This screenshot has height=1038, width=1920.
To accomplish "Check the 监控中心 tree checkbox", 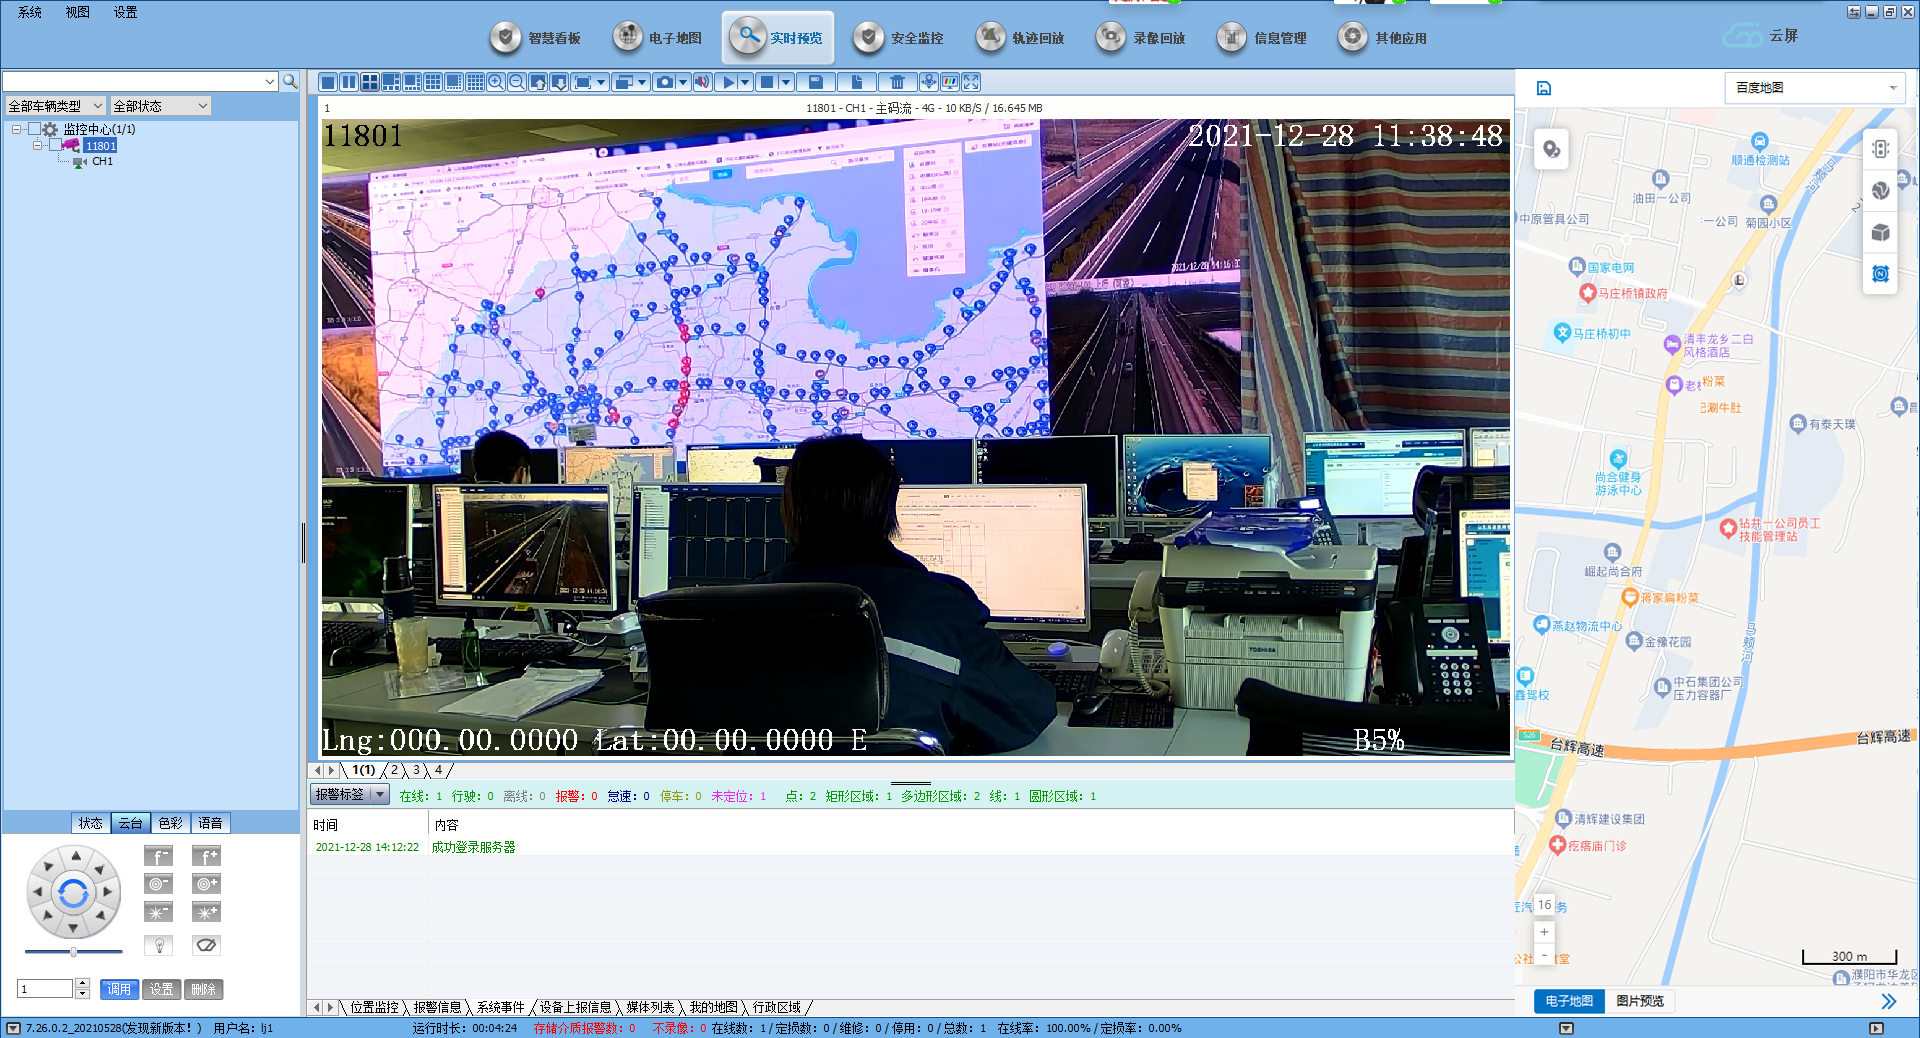I will [35, 129].
